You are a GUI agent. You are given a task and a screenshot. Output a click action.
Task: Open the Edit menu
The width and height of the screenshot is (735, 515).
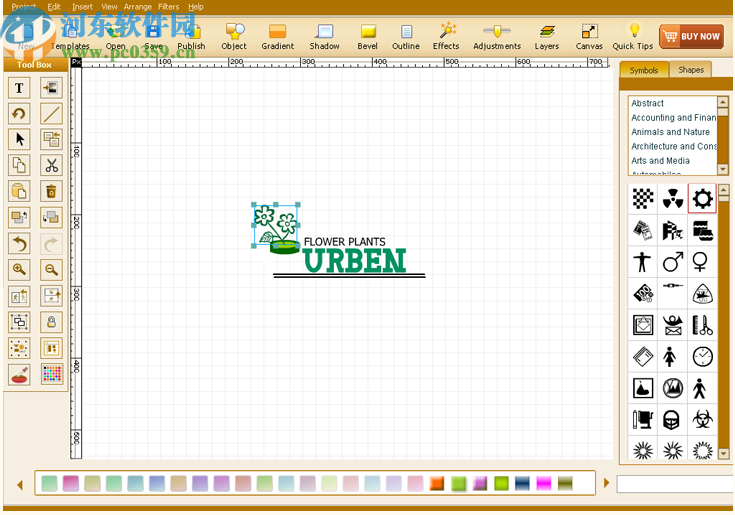(x=54, y=7)
